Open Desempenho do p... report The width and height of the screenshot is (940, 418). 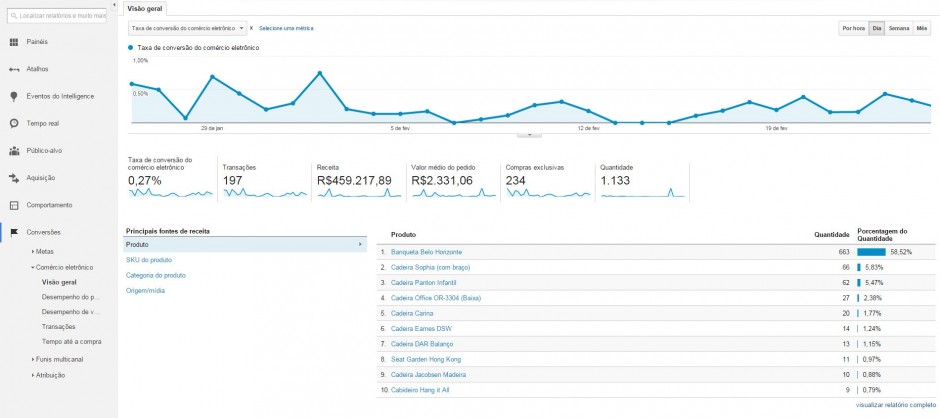[x=70, y=297]
